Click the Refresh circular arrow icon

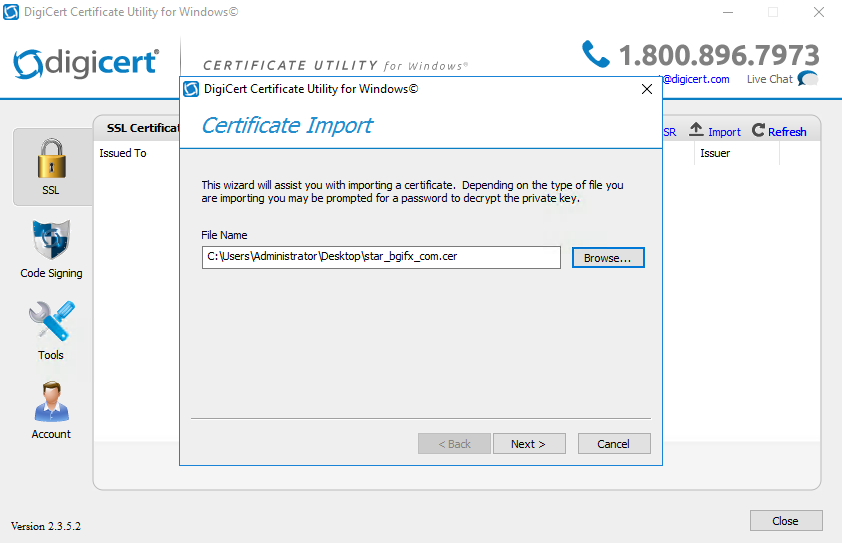tap(758, 129)
